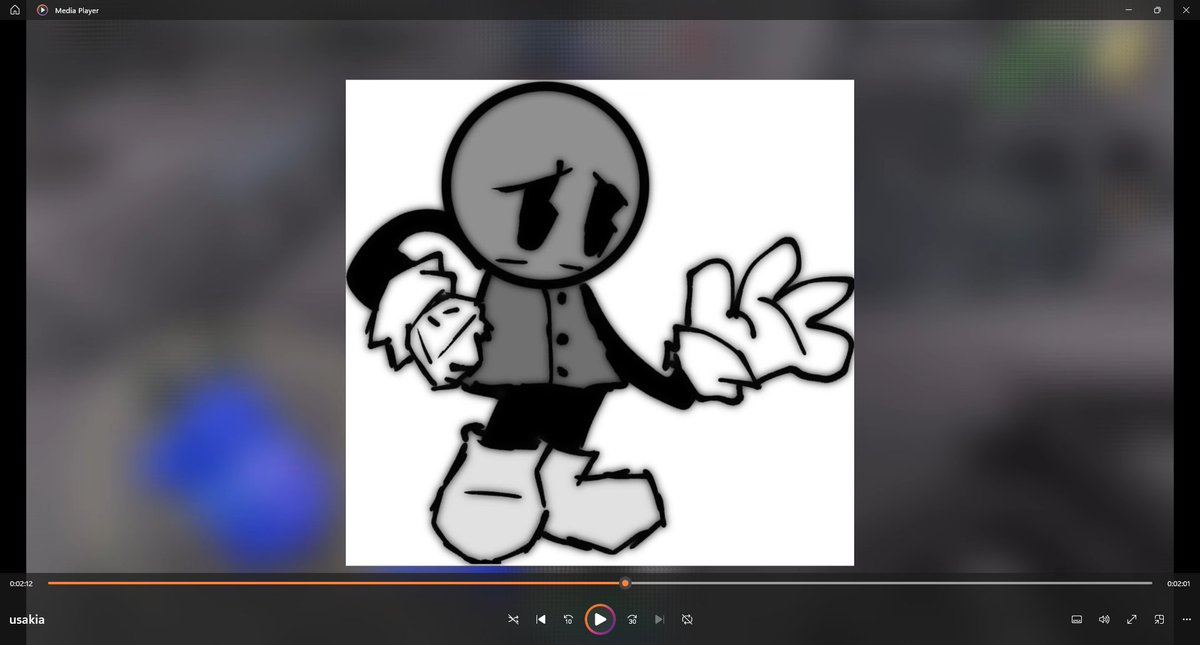This screenshot has width=1200, height=645.
Task: Skip forward 30 seconds
Action: click(x=632, y=619)
